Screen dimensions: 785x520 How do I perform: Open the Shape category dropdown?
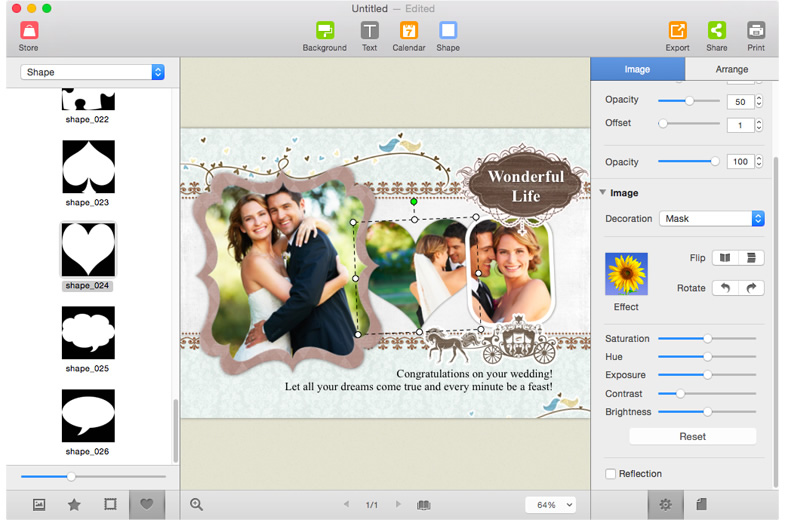click(x=93, y=72)
